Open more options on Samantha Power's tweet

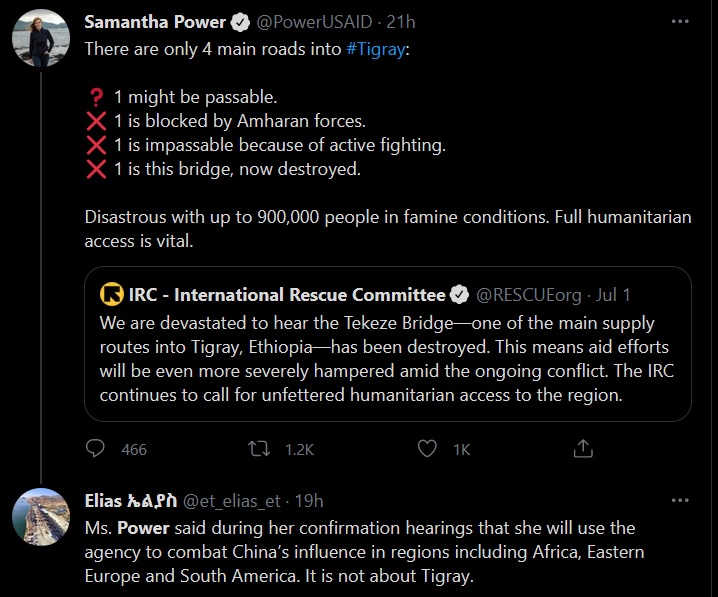pos(679,21)
